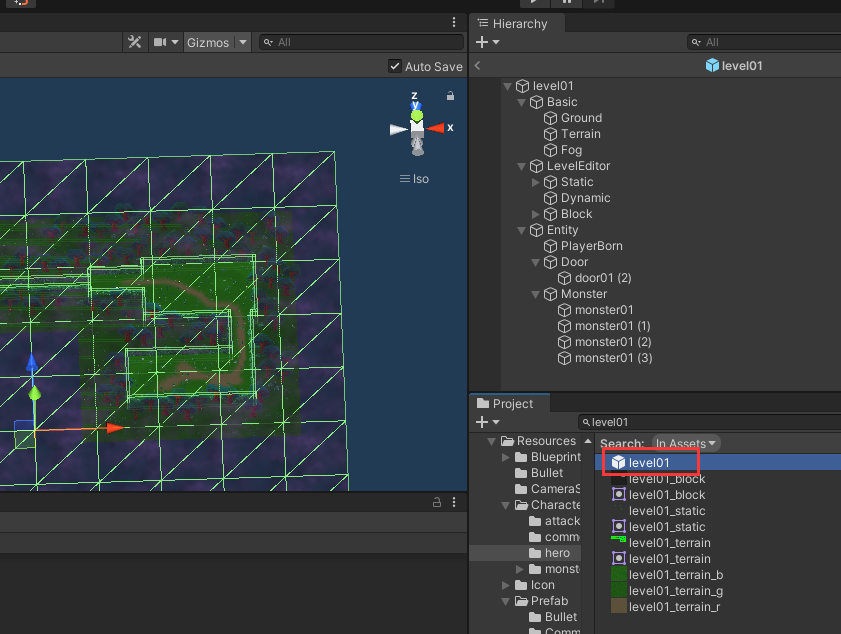Select the level01_terrain_r brown texture swatch
The width and height of the screenshot is (841, 634).
click(618, 606)
